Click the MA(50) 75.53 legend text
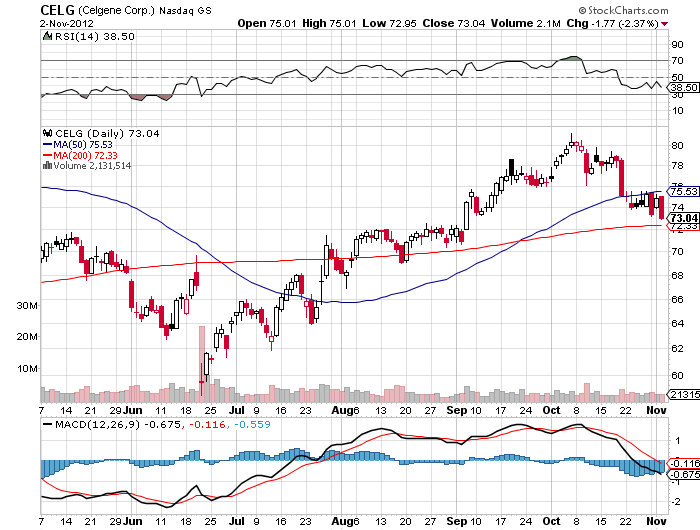Viewport: 700px width, 530px height. tap(83, 145)
